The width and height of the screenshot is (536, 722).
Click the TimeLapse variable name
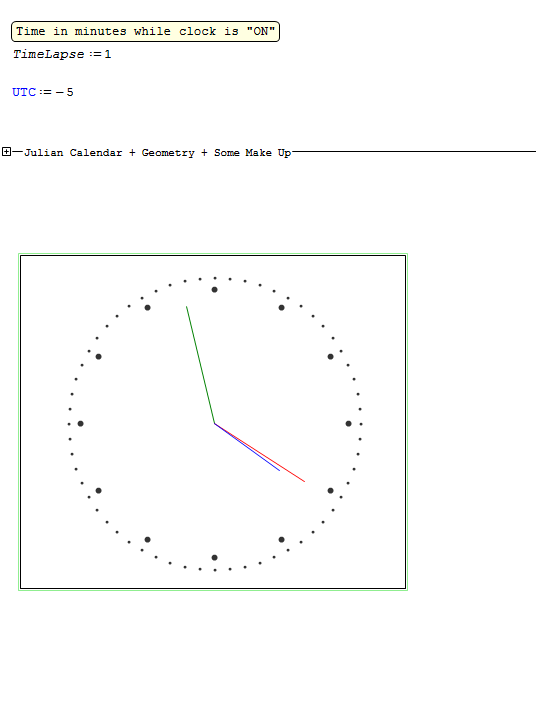(48, 54)
